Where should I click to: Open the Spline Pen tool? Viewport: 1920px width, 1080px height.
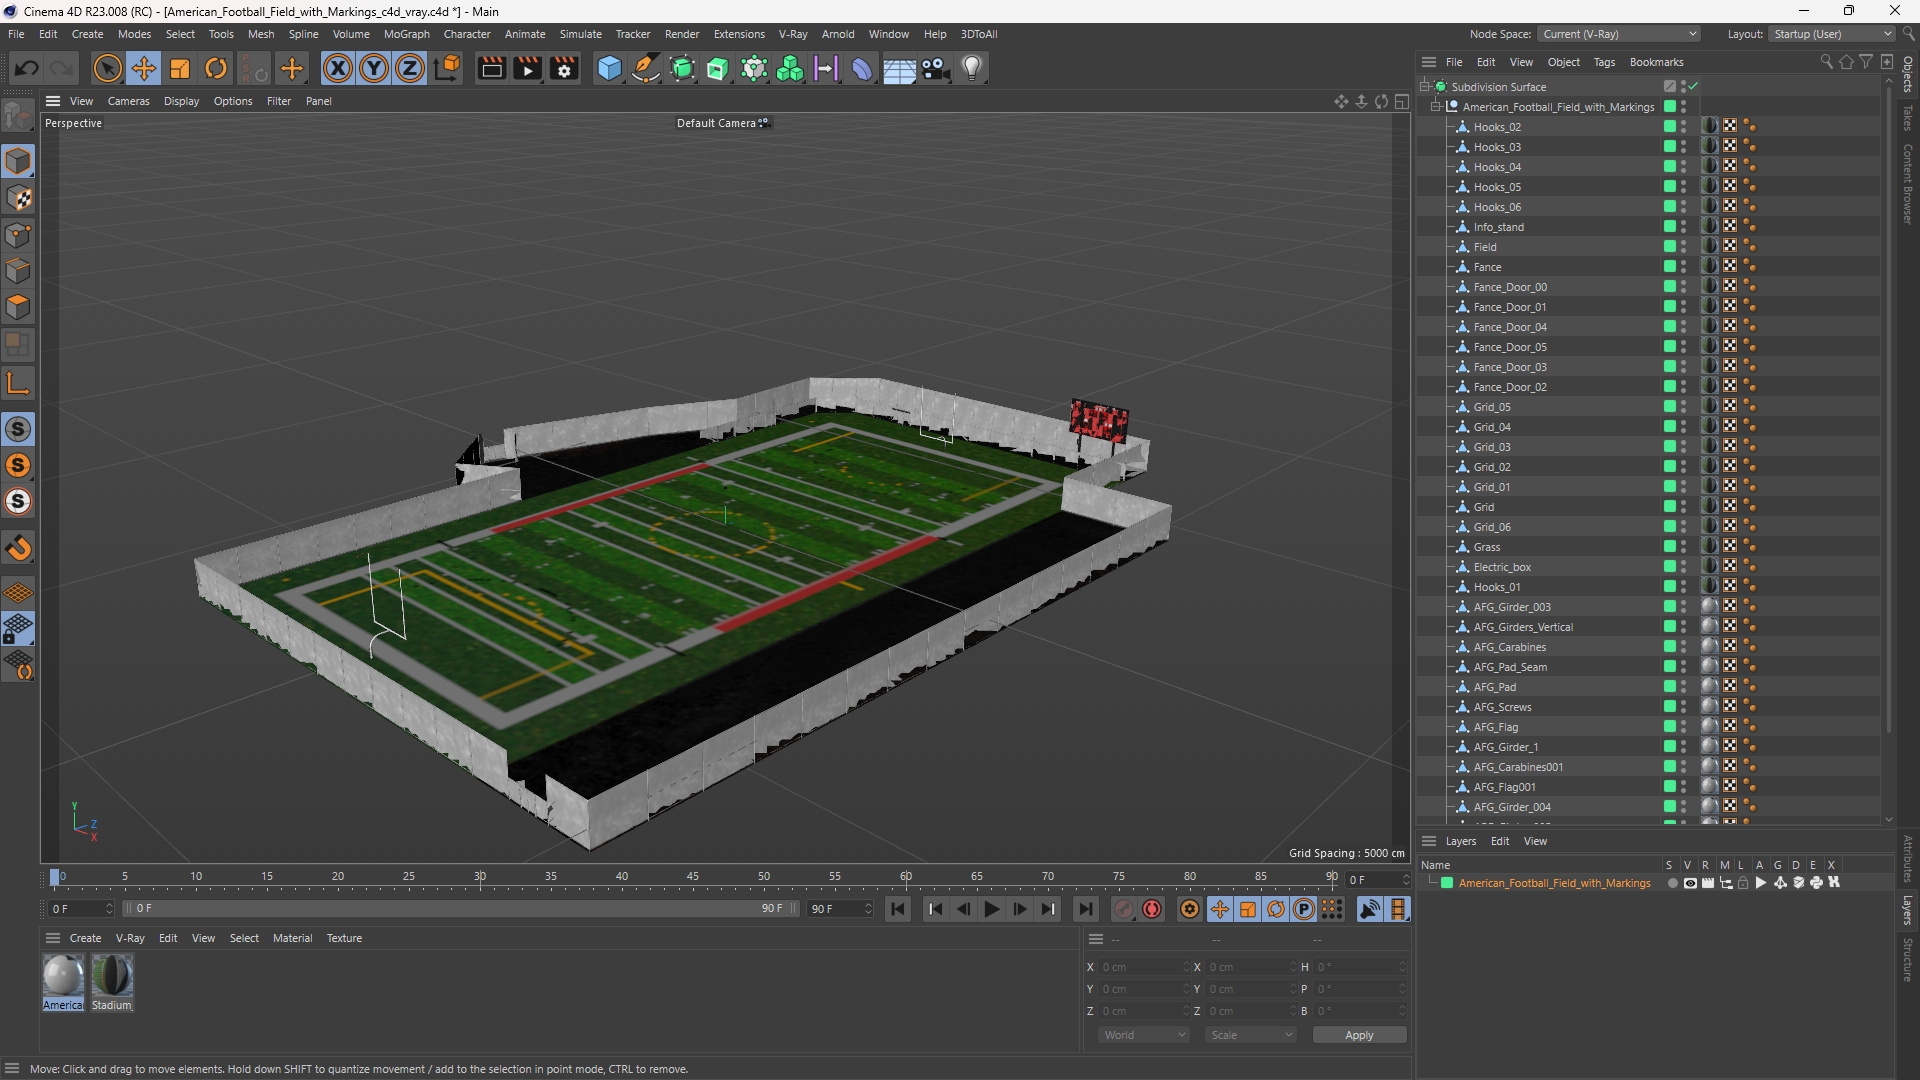click(646, 68)
